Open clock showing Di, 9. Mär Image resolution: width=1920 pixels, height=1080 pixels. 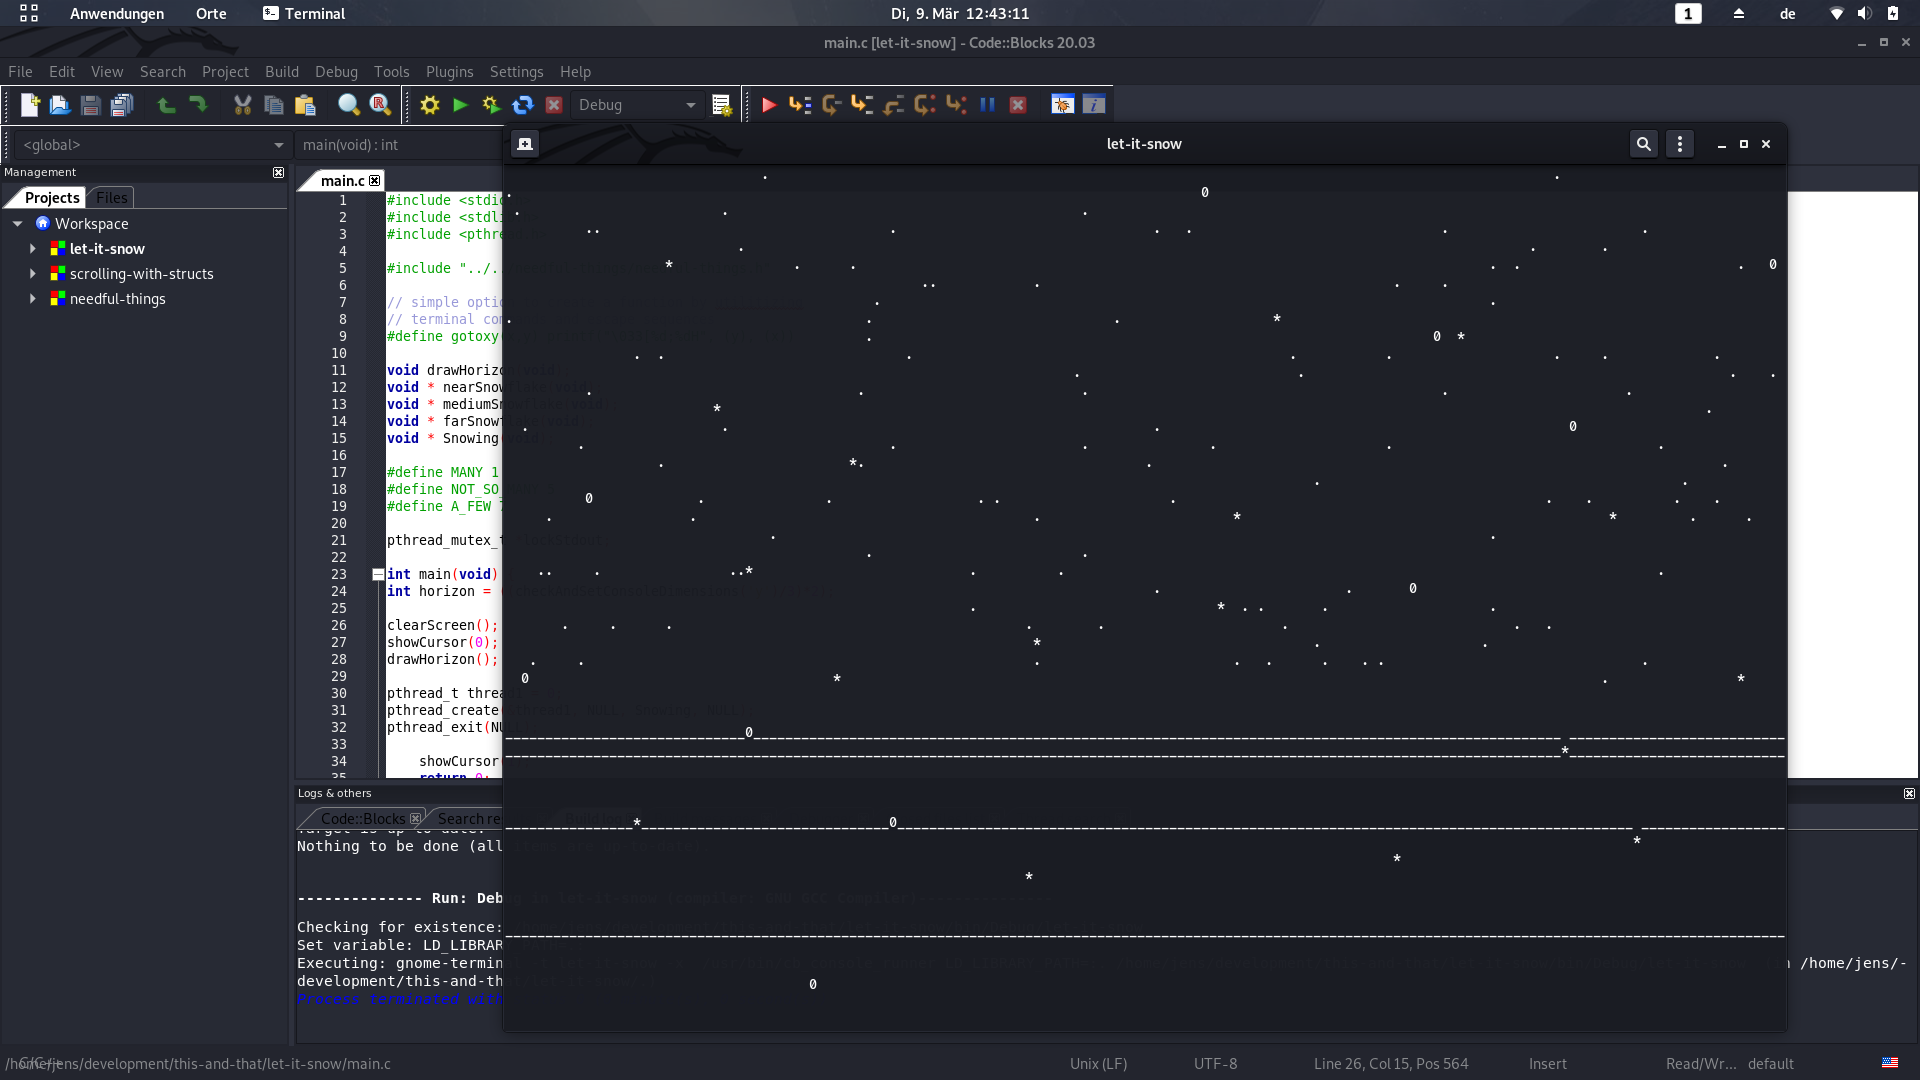[960, 14]
